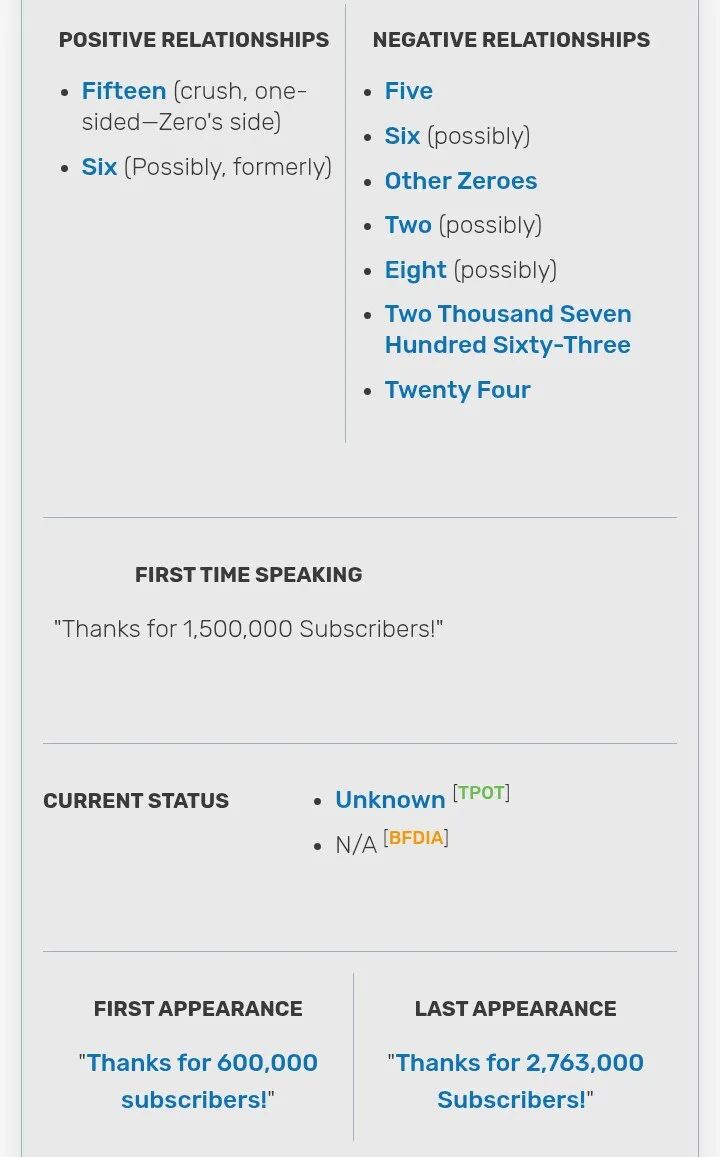Click the Negative Relationships heading
This screenshot has width=720, height=1157.
(511, 40)
